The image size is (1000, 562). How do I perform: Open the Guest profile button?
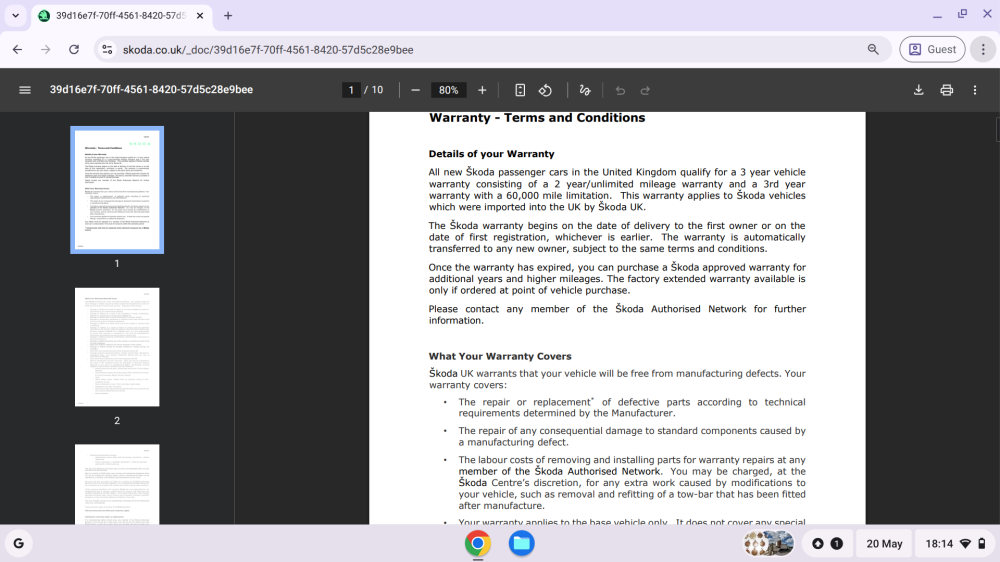point(932,50)
